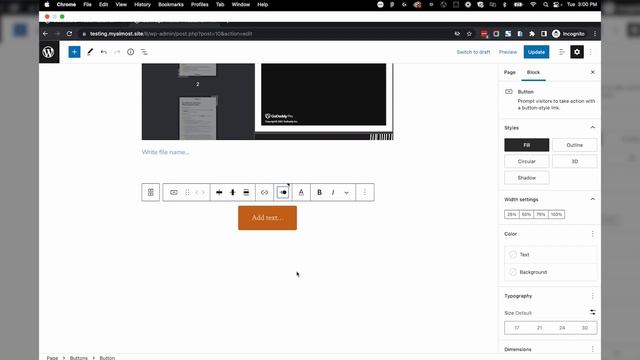Select the Fill button style
The height and width of the screenshot is (360, 640).
[527, 145]
